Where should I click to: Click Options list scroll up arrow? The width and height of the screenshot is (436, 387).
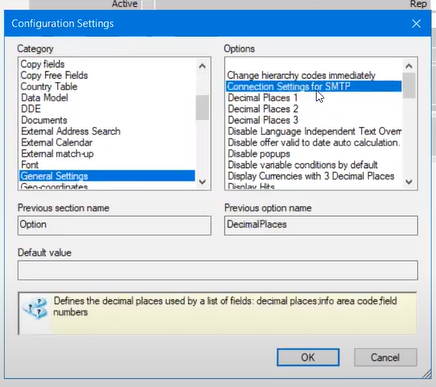click(x=409, y=66)
